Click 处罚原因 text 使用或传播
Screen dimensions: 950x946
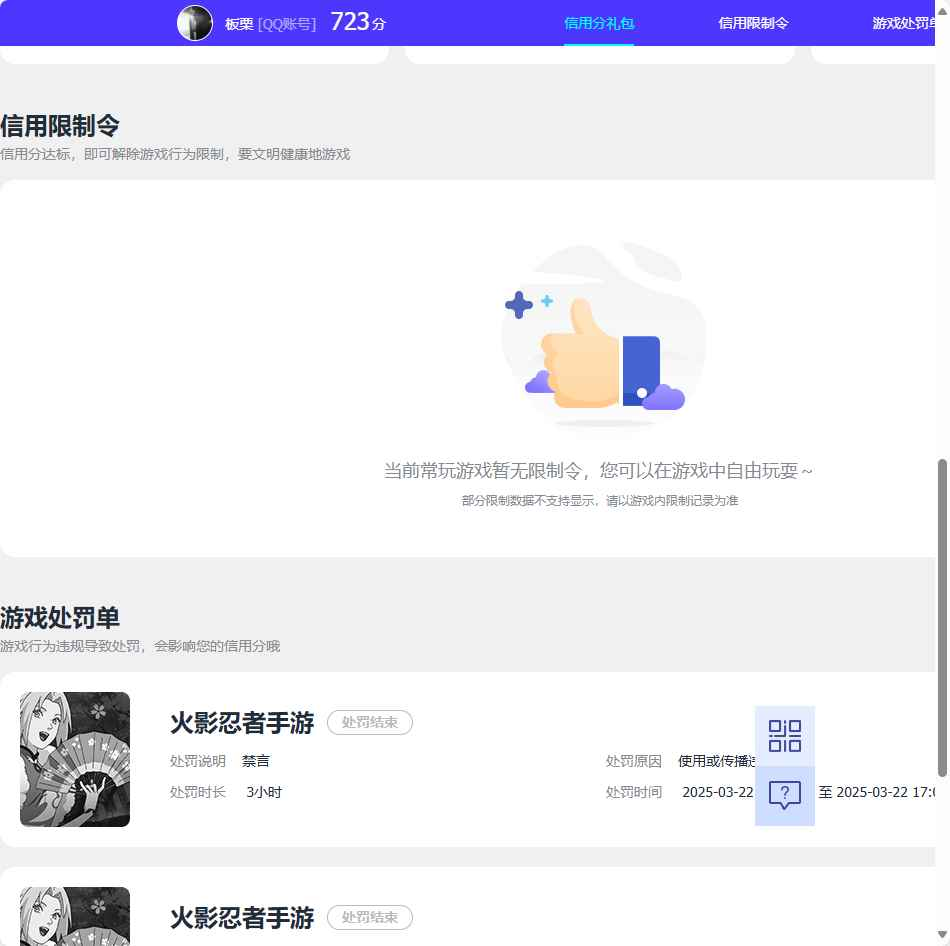tap(716, 761)
